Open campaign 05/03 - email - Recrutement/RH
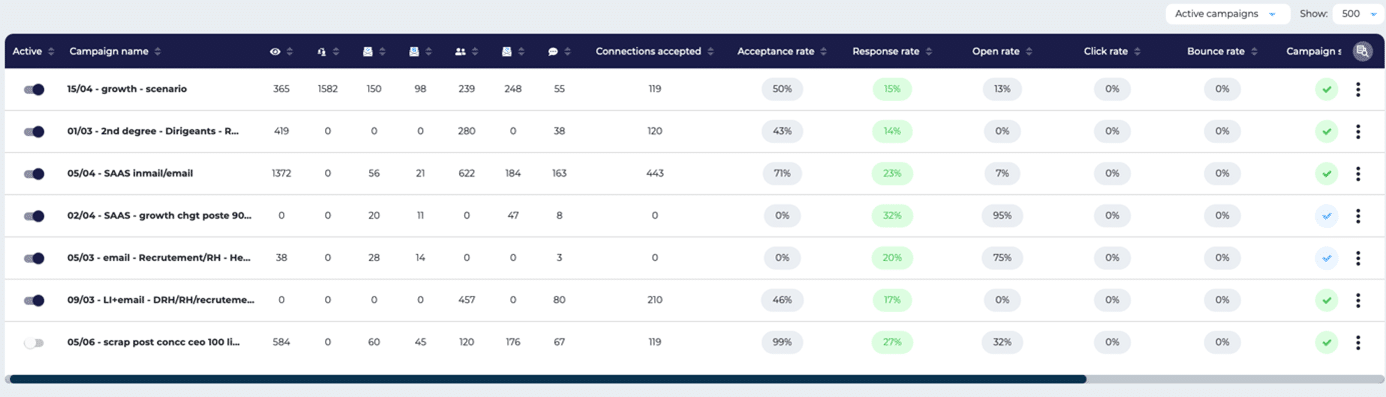1386x397 pixels. point(159,258)
